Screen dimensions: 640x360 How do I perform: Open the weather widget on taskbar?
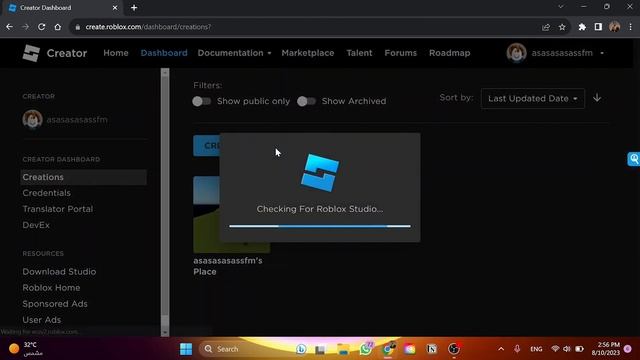[x=27, y=349]
